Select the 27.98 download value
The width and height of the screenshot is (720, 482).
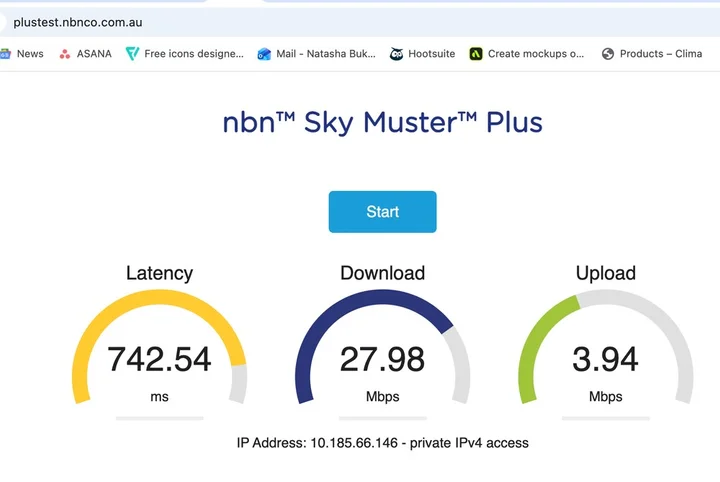click(x=382, y=359)
